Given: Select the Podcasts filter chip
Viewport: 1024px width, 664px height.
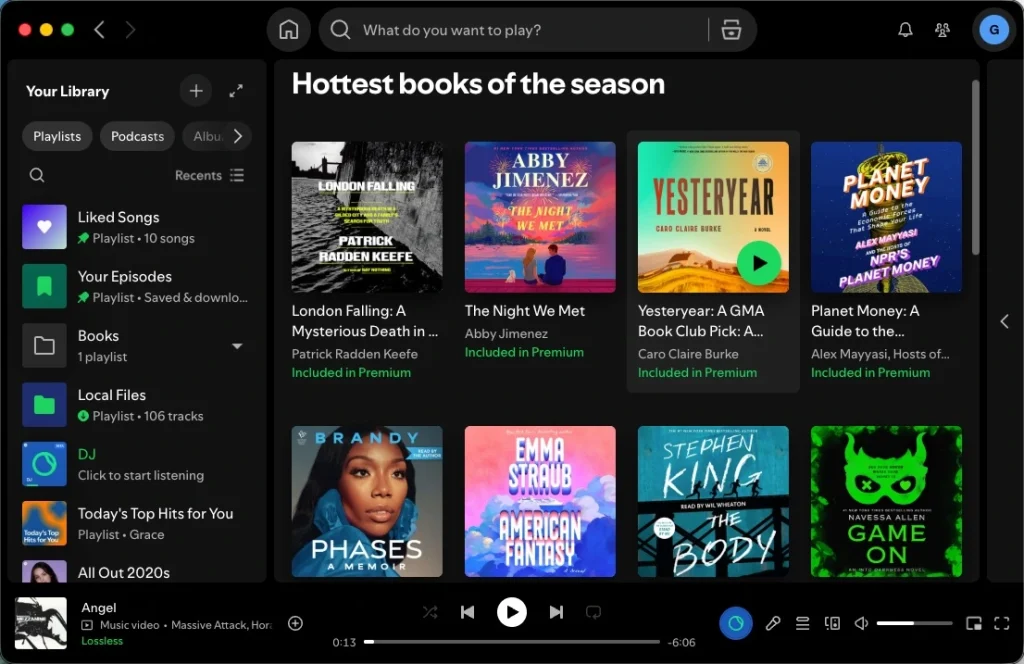Looking at the screenshot, I should [137, 136].
